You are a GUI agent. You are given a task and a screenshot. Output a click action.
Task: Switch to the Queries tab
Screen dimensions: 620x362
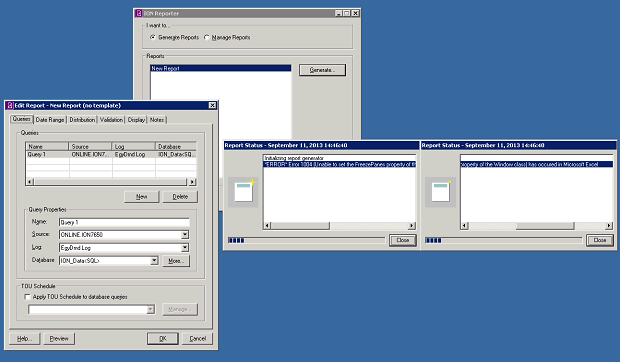point(21,119)
